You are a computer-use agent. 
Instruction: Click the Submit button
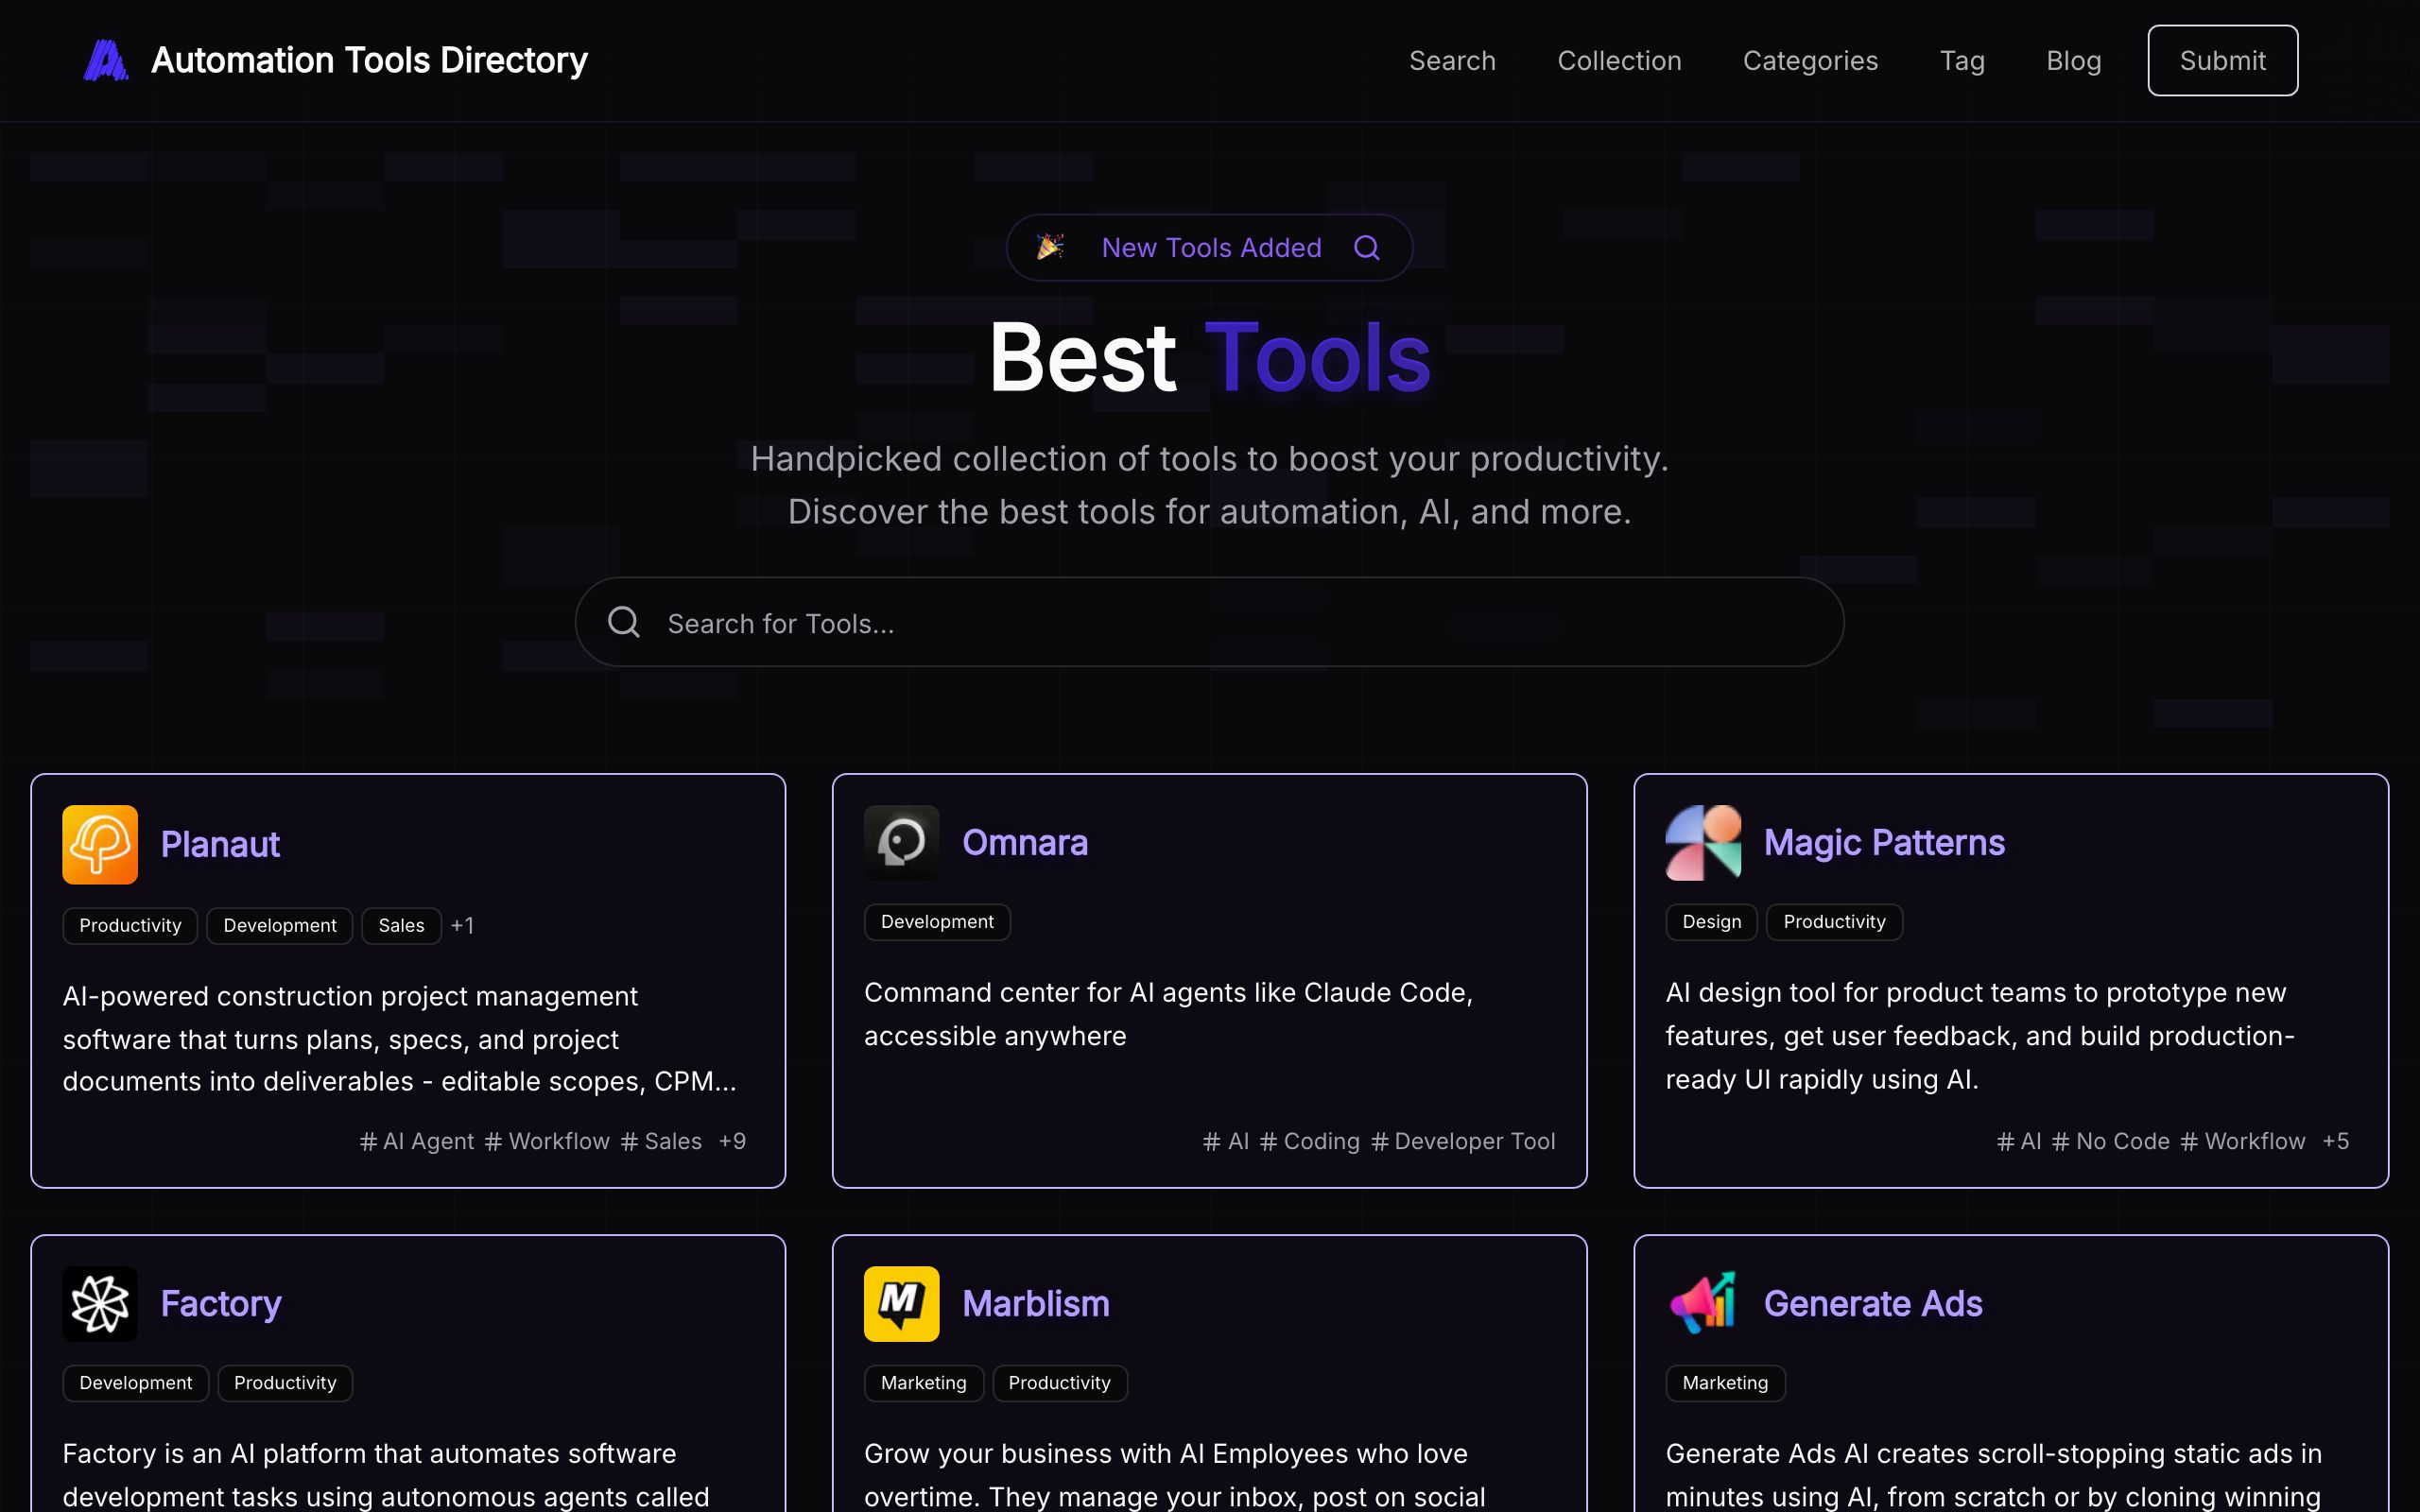coord(2222,60)
